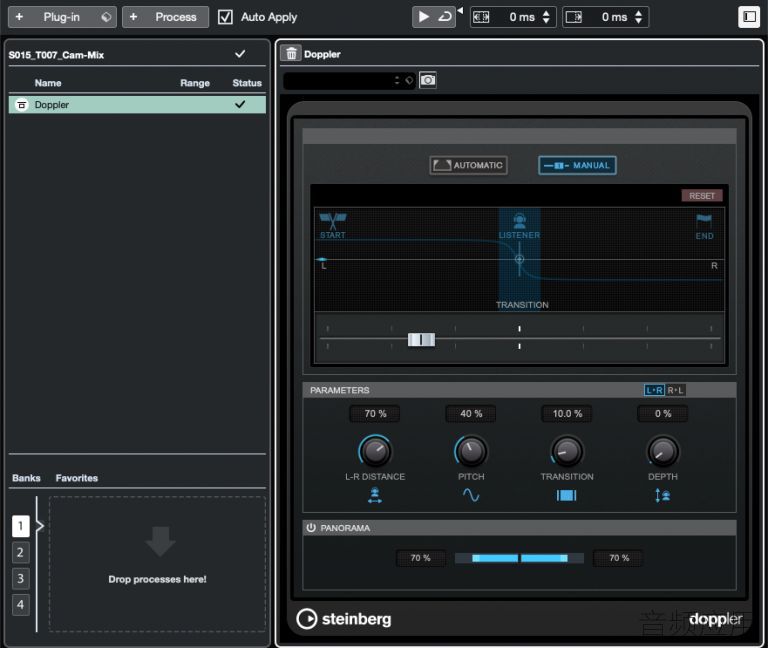Click the Pitch 40 % value field
Viewport: 768px width, 648px height.
pos(471,413)
